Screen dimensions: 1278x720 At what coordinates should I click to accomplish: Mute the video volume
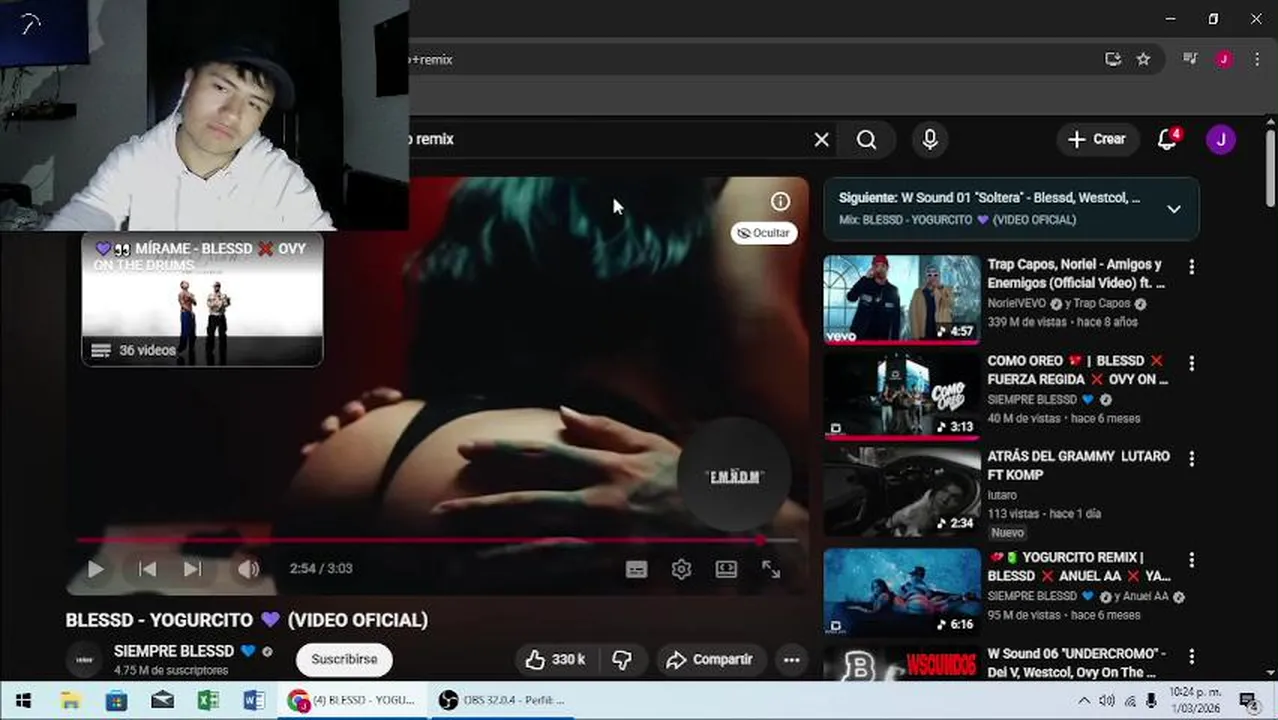pyautogui.click(x=248, y=569)
